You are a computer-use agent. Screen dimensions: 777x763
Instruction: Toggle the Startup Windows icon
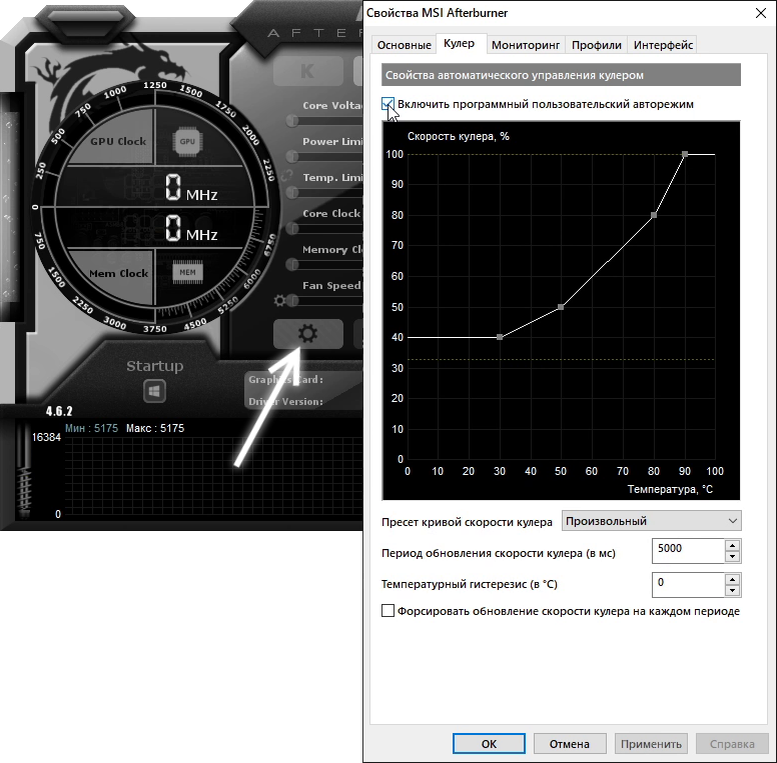[154, 391]
